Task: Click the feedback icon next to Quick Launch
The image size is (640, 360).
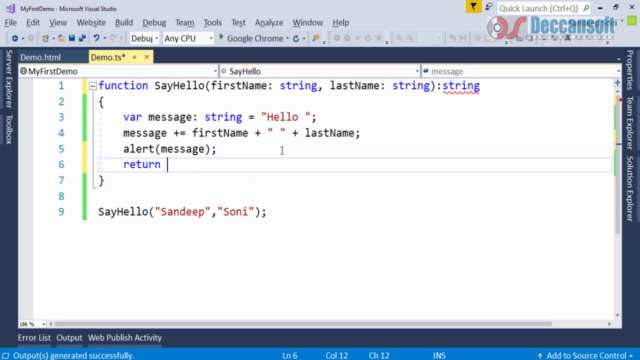Action: (x=489, y=7)
